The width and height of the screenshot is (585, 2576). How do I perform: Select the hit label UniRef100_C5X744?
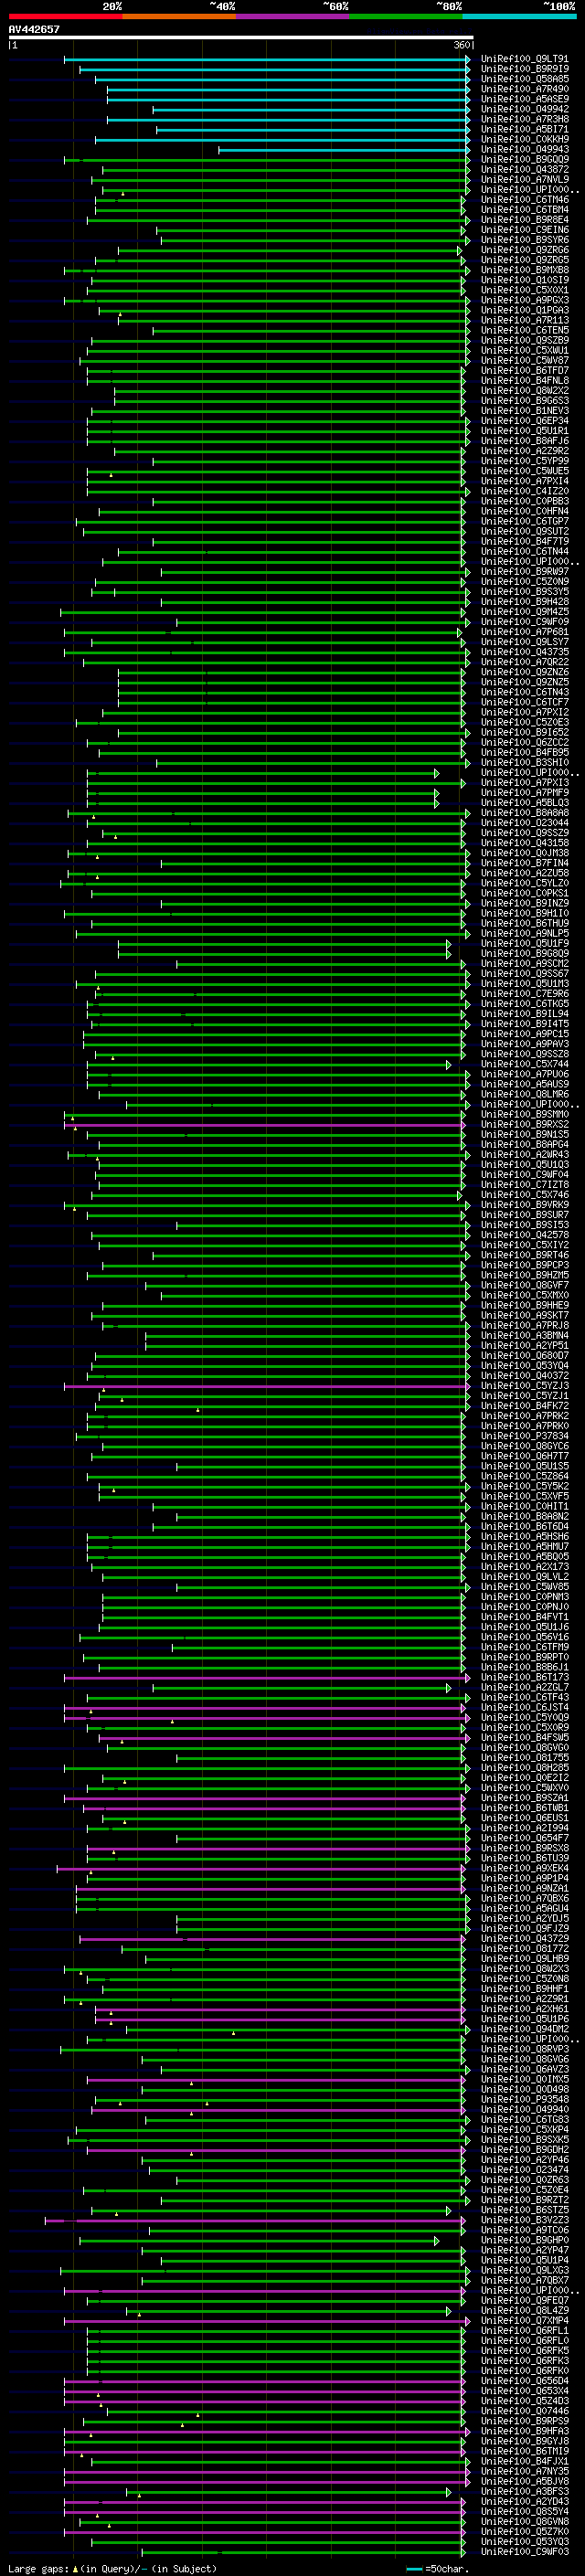click(524, 1064)
